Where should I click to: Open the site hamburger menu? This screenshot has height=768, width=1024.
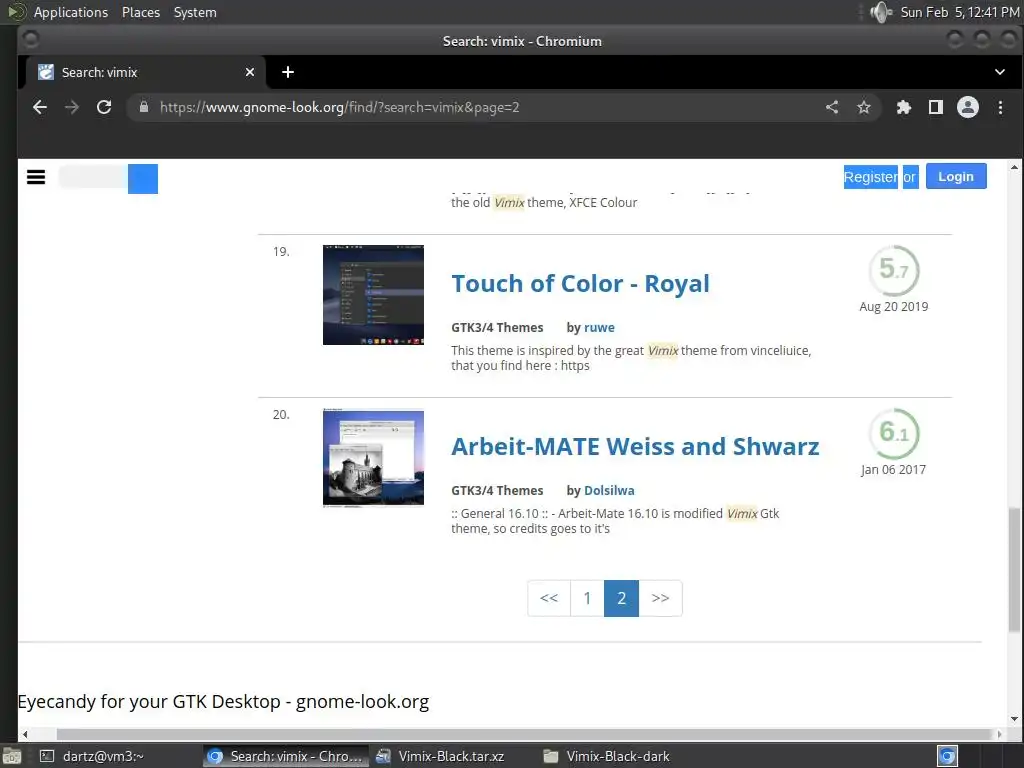36,177
